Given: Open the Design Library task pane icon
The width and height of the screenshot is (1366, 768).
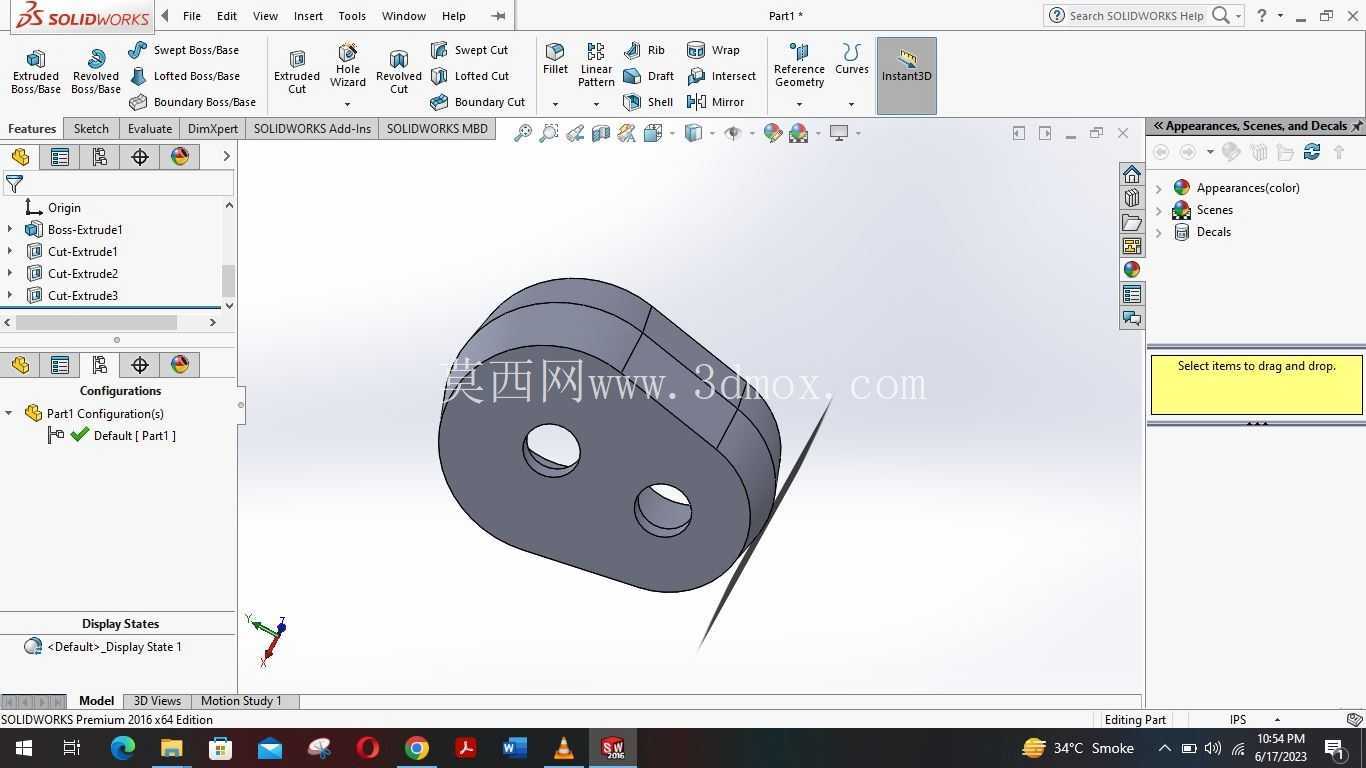Looking at the screenshot, I should click(x=1131, y=198).
